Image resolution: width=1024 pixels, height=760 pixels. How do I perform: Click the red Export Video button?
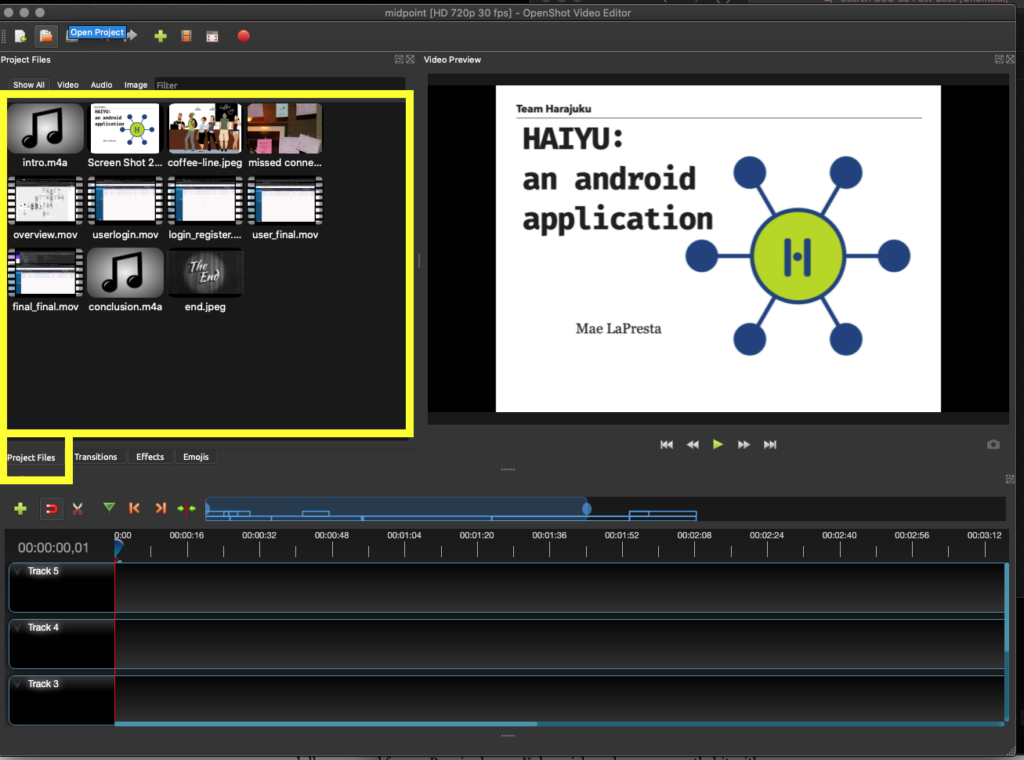click(x=244, y=36)
